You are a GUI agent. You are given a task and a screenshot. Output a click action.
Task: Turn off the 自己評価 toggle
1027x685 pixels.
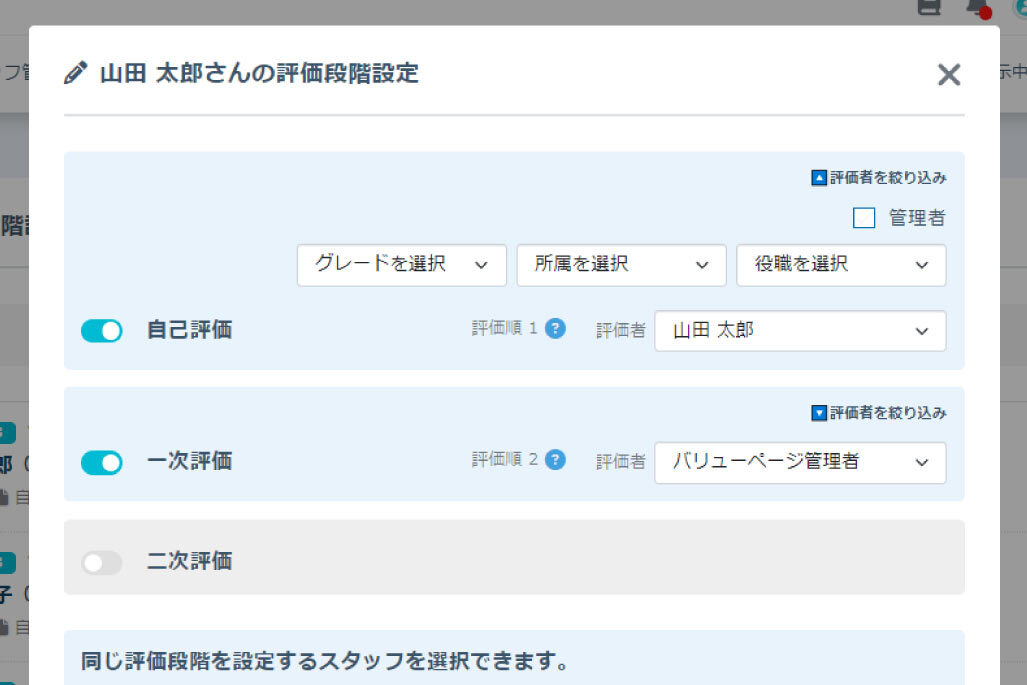[101, 331]
